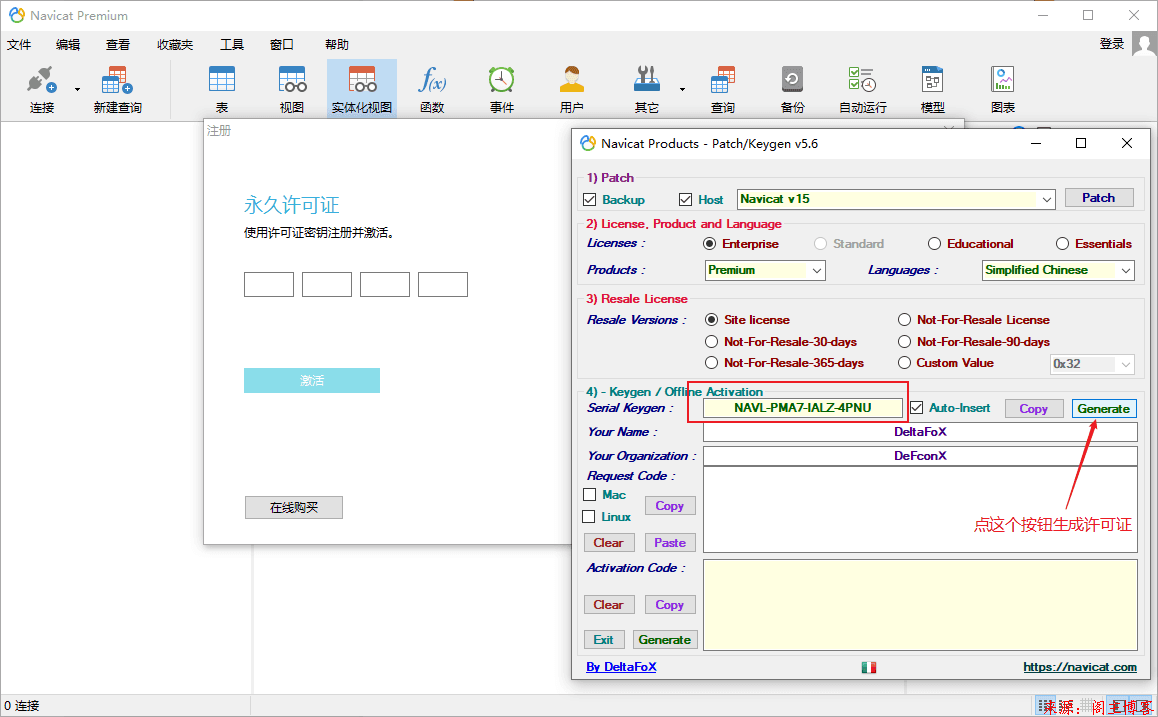1158x717 pixels.
Task: Toggle the Host checkbox in Patch section
Action: [685, 199]
